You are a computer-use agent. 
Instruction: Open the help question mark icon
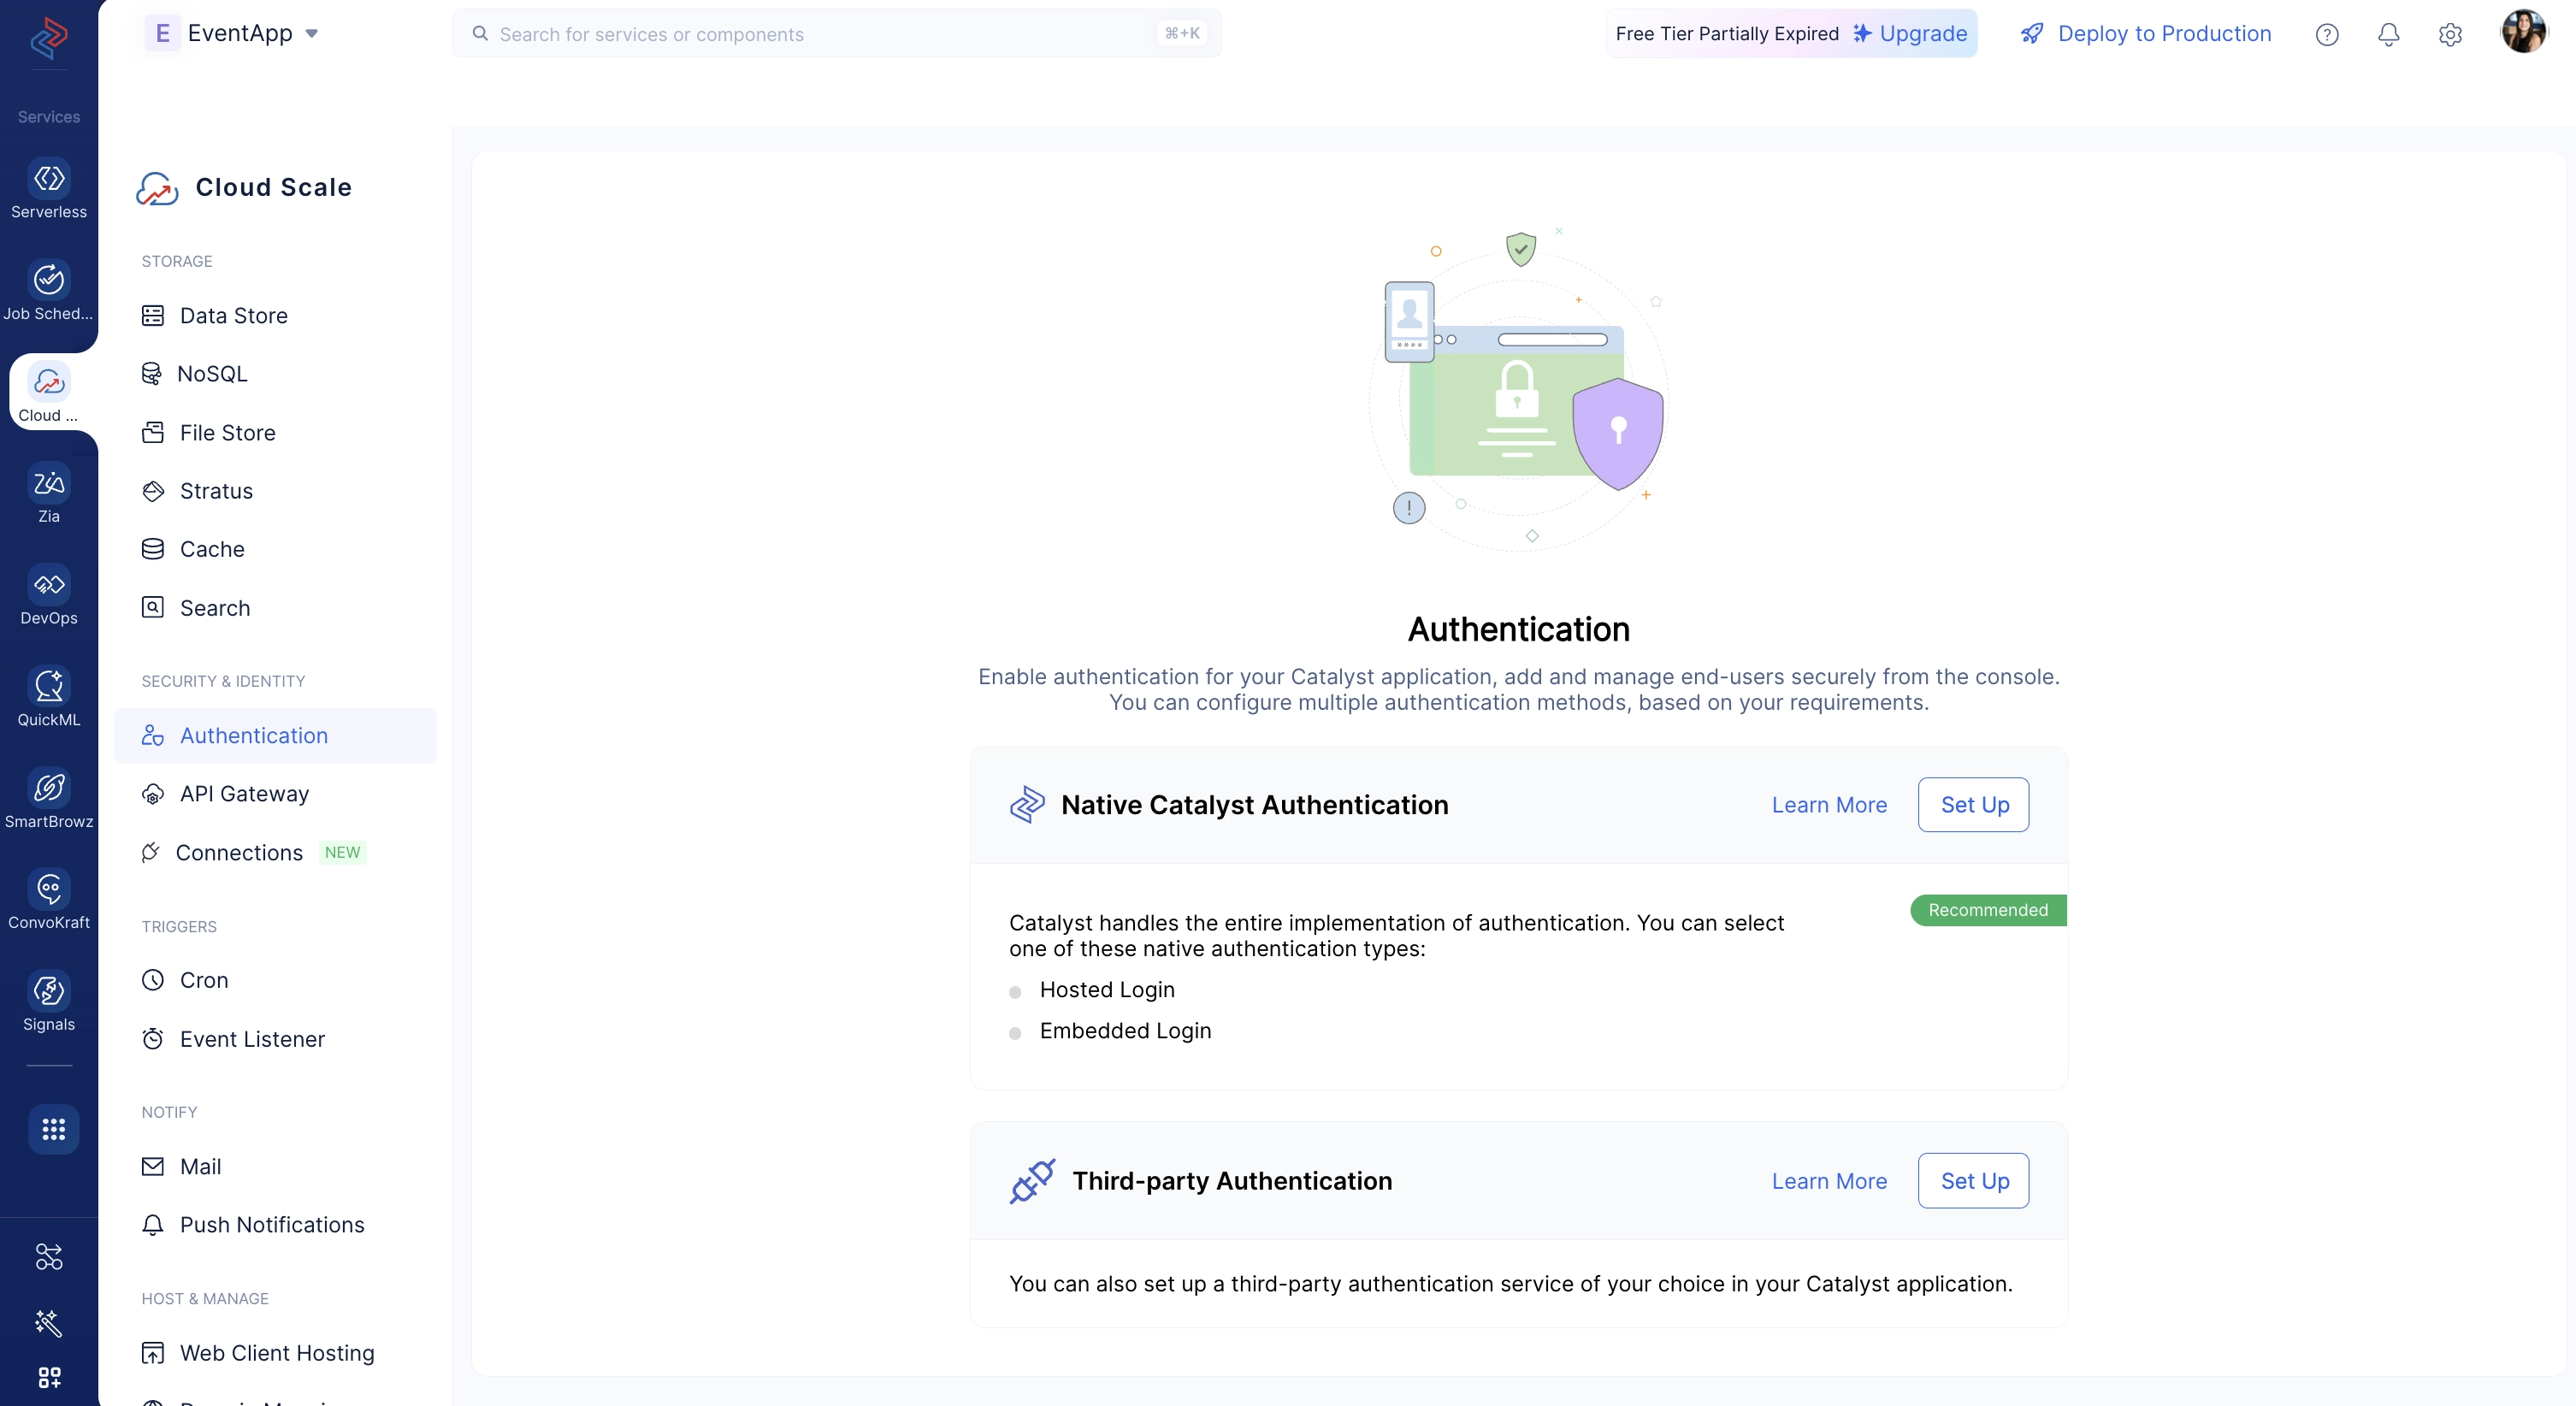[x=2327, y=34]
